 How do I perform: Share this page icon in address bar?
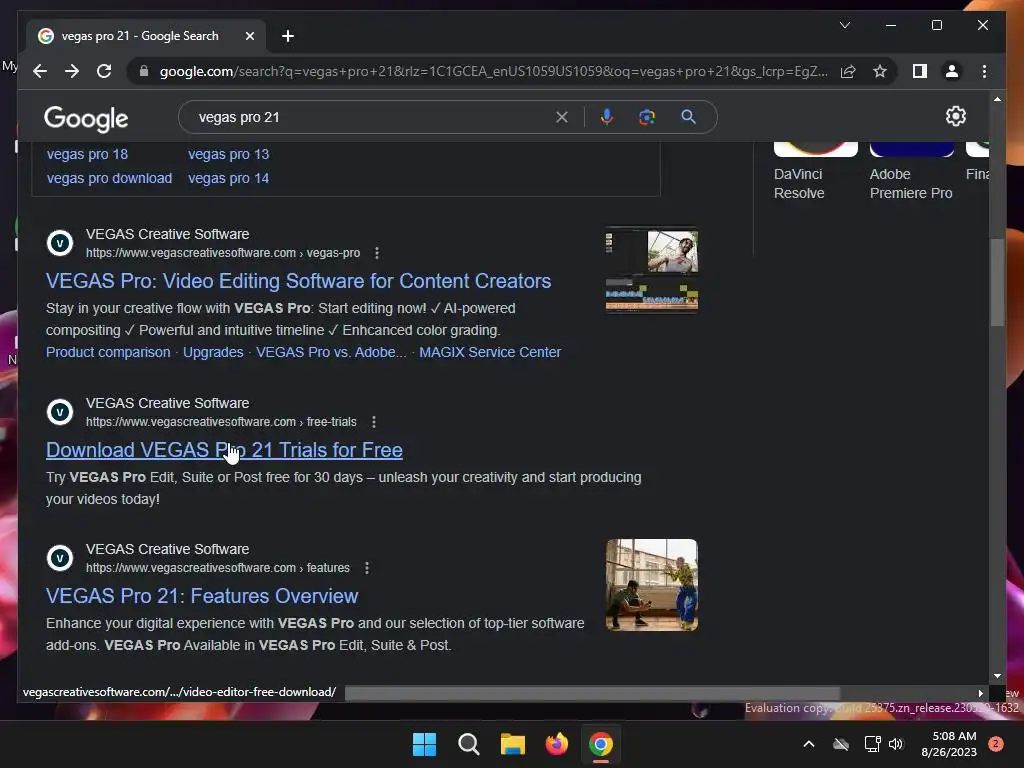[848, 71]
